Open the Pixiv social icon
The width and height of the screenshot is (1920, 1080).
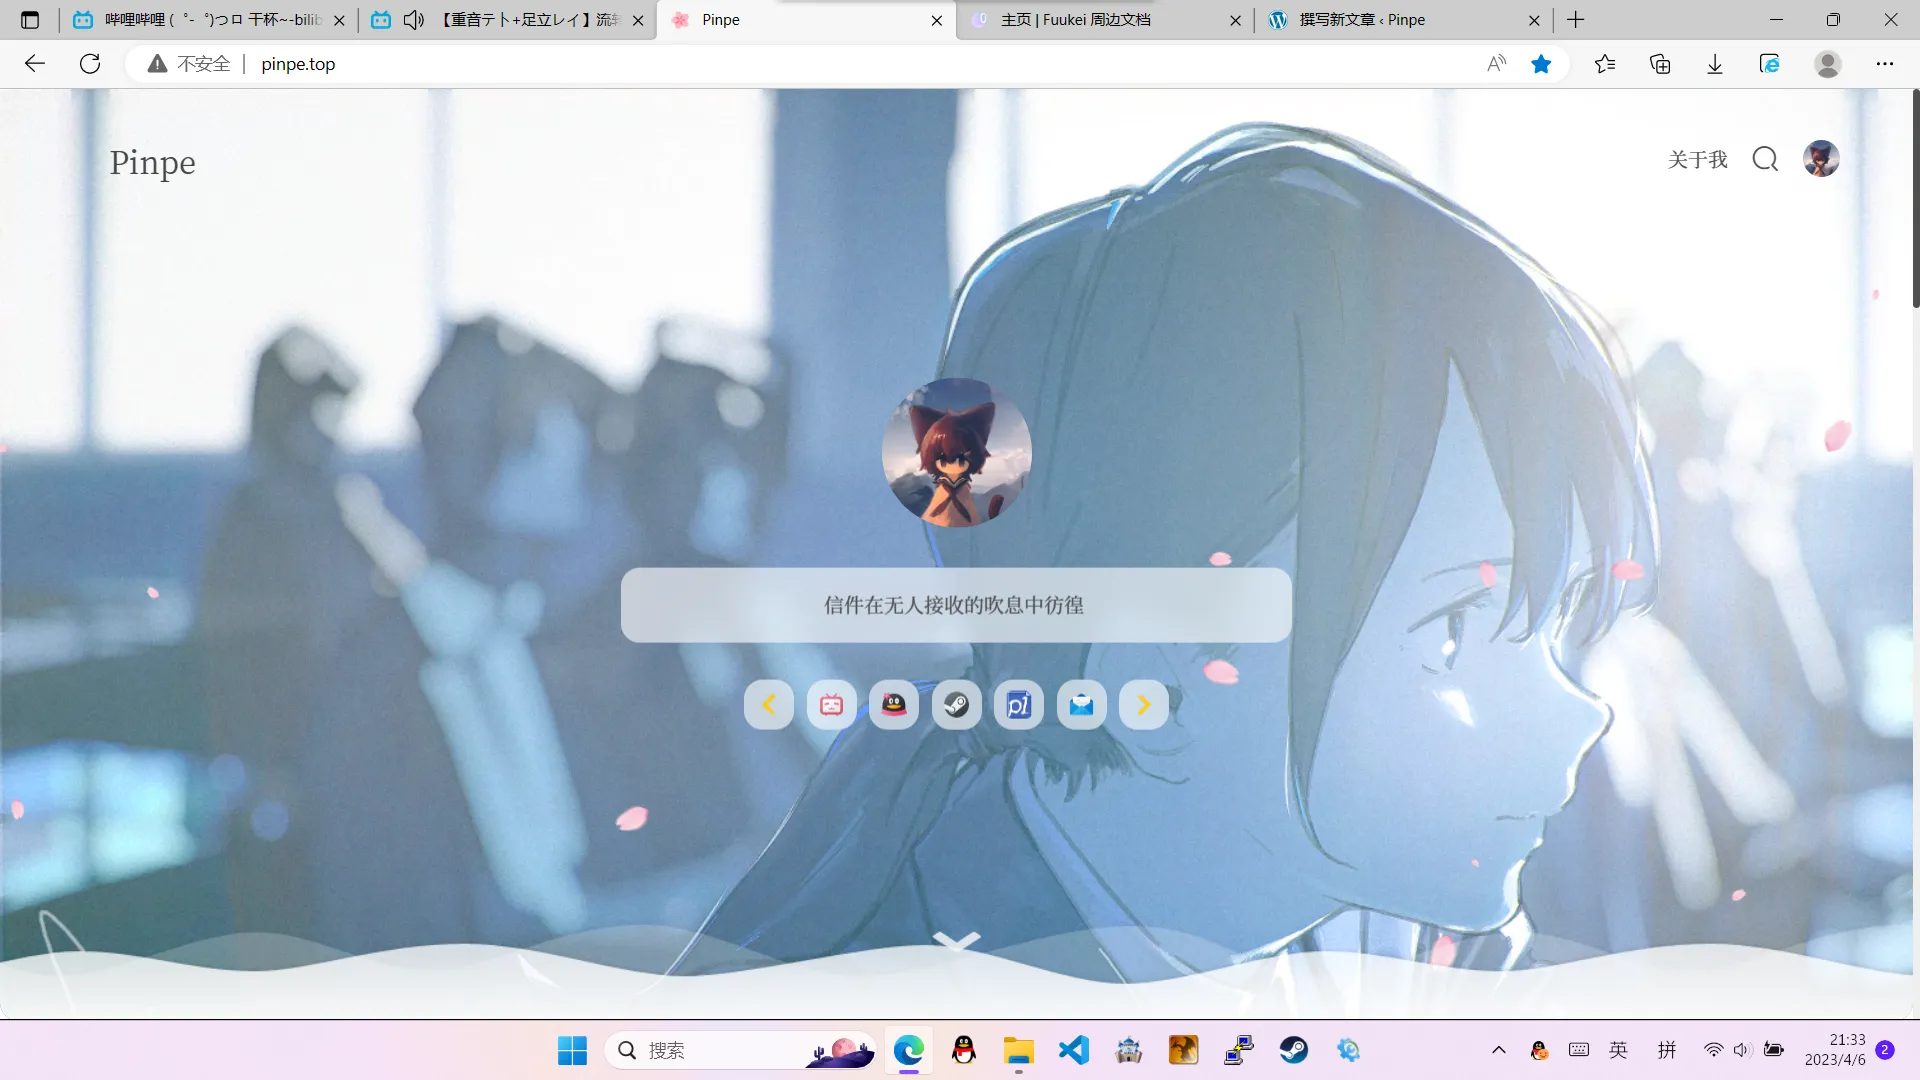point(1019,705)
